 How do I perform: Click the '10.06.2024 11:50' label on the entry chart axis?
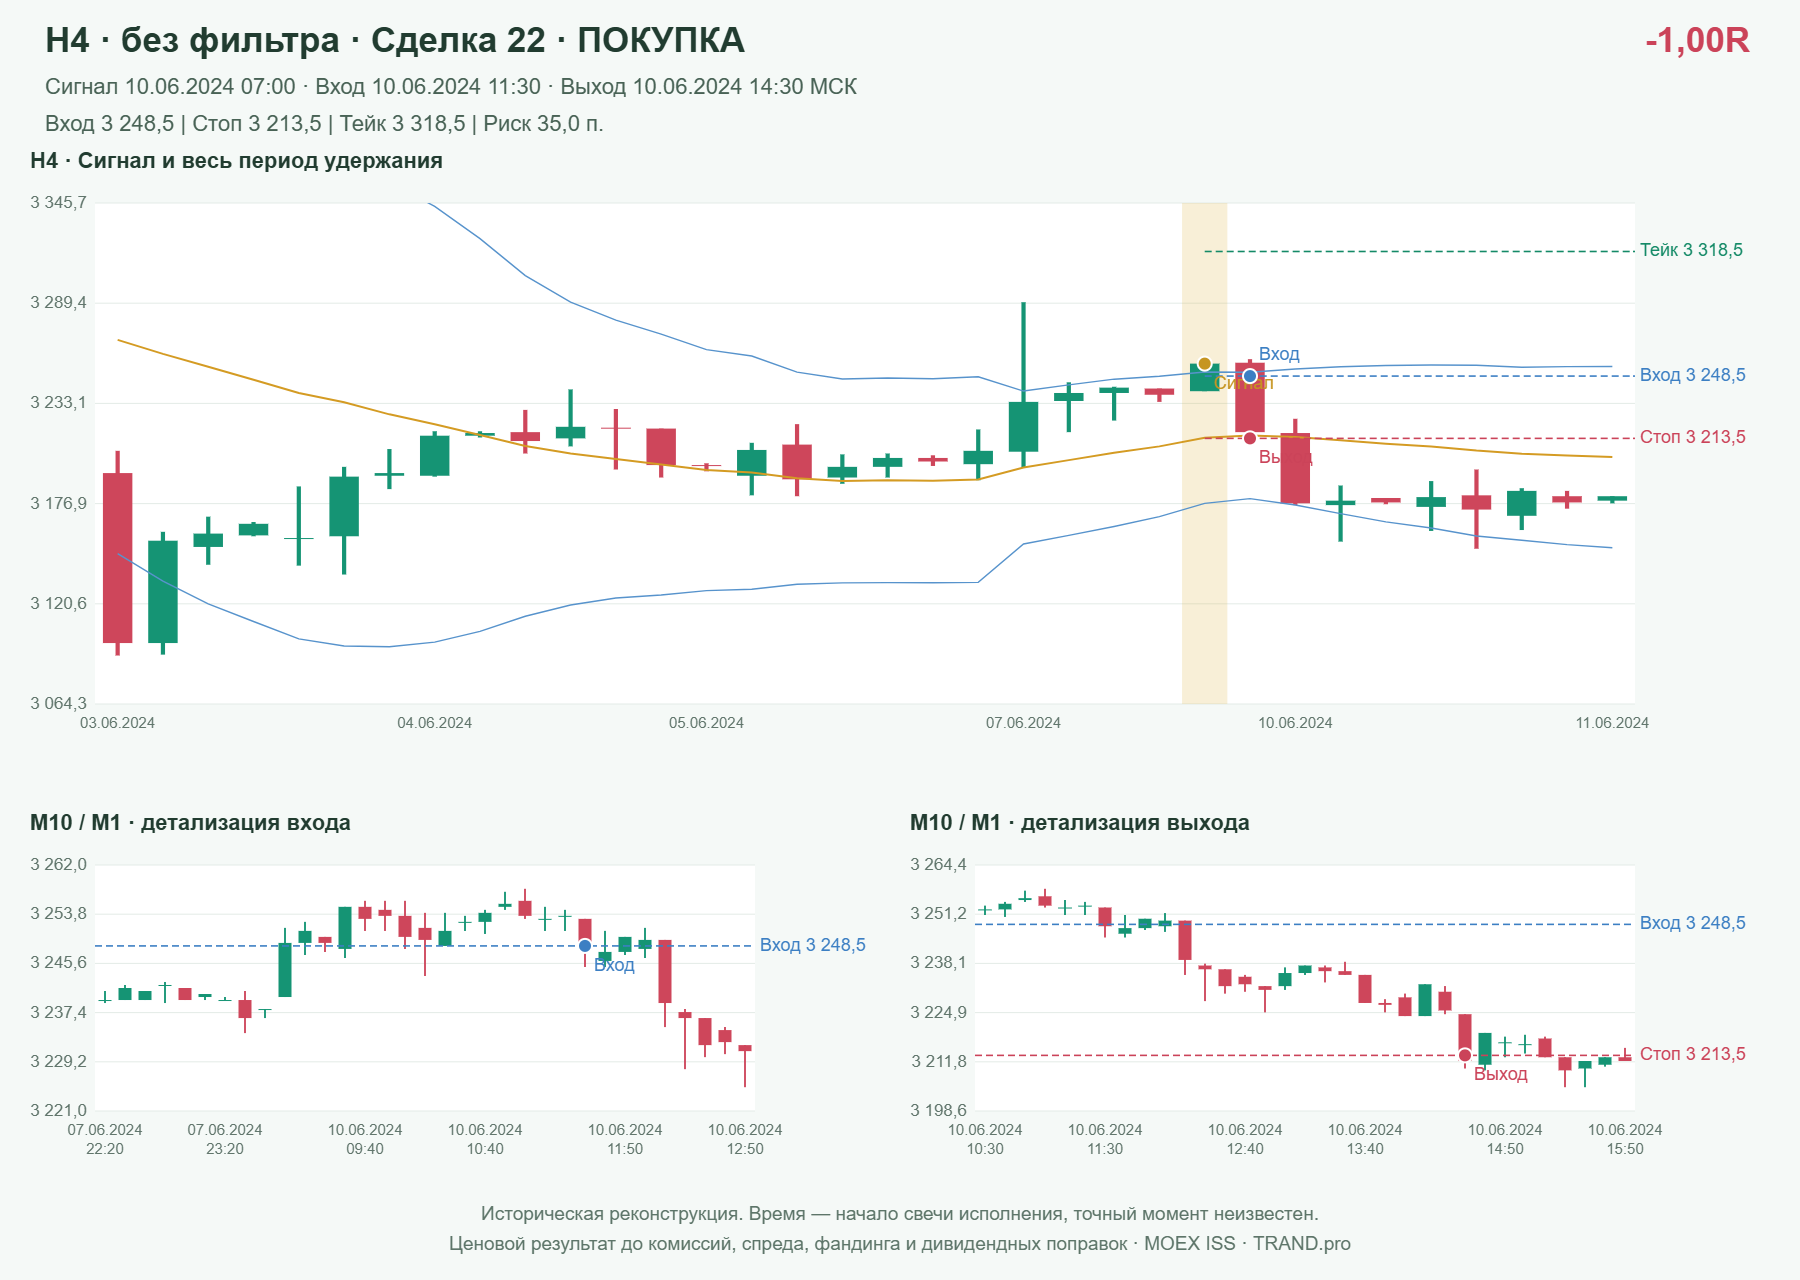click(x=625, y=1139)
